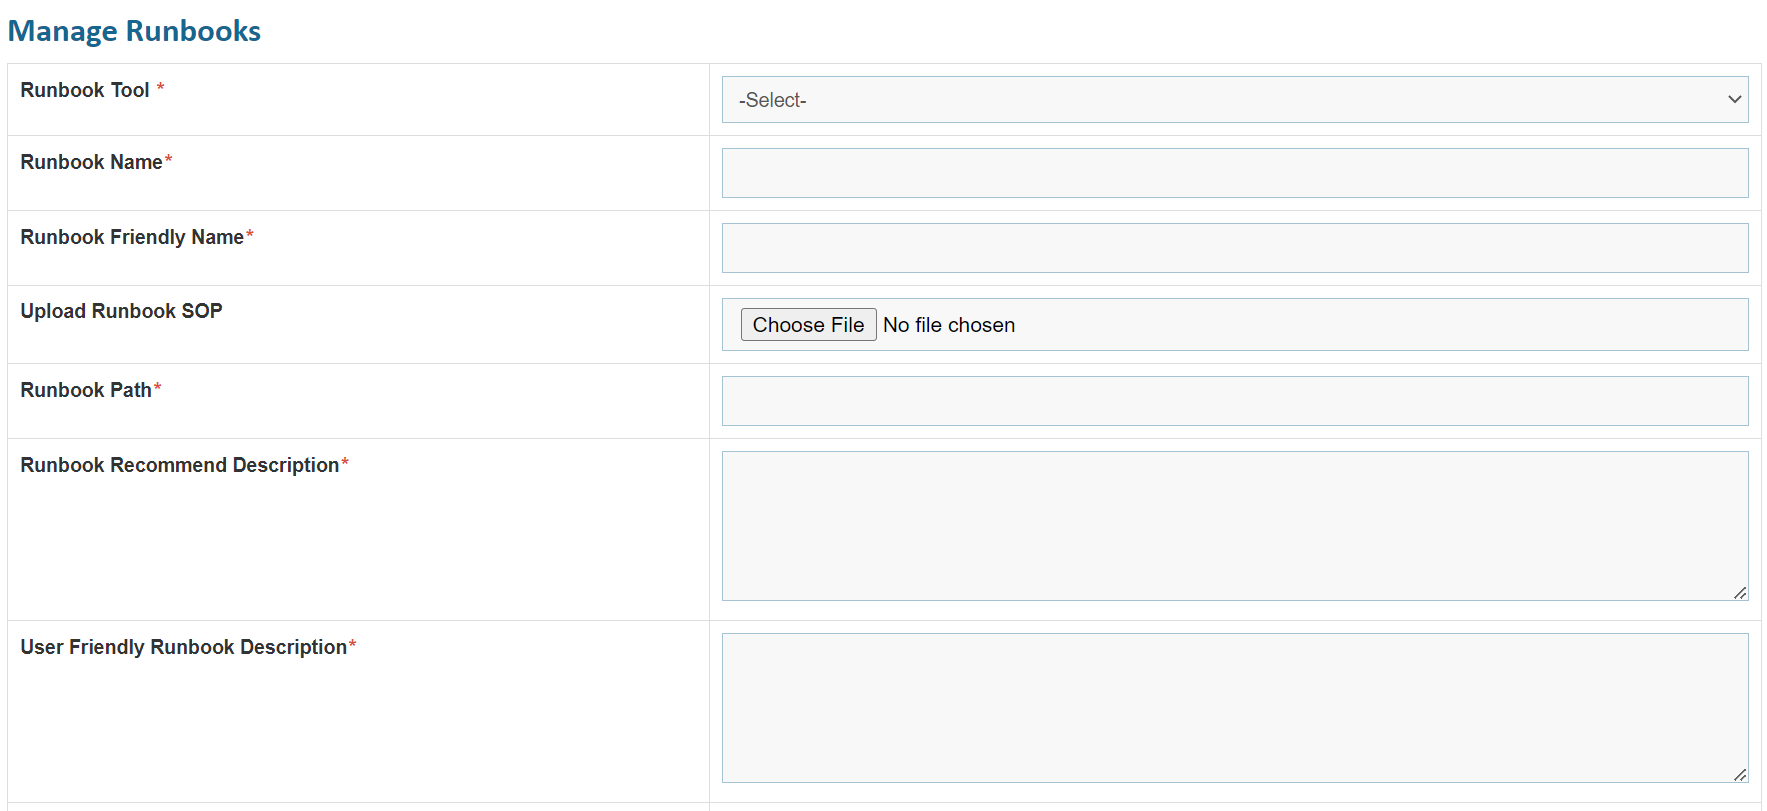Click the -Select- placeholder text
1767x811 pixels.
[772, 100]
